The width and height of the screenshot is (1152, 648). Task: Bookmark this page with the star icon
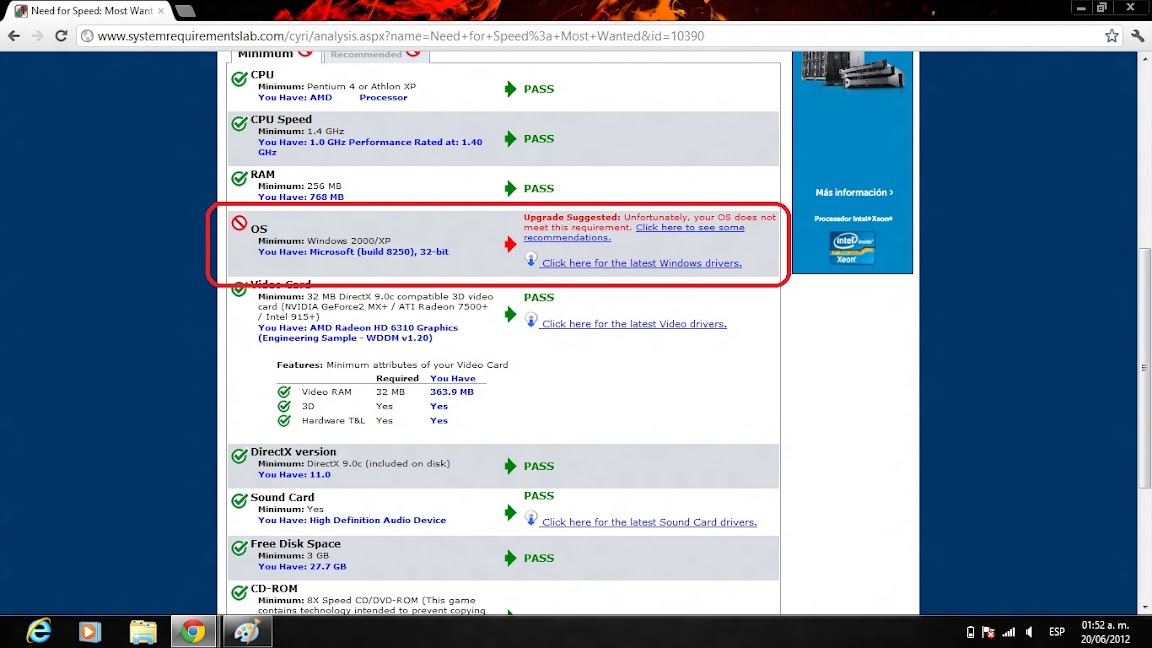(1112, 35)
